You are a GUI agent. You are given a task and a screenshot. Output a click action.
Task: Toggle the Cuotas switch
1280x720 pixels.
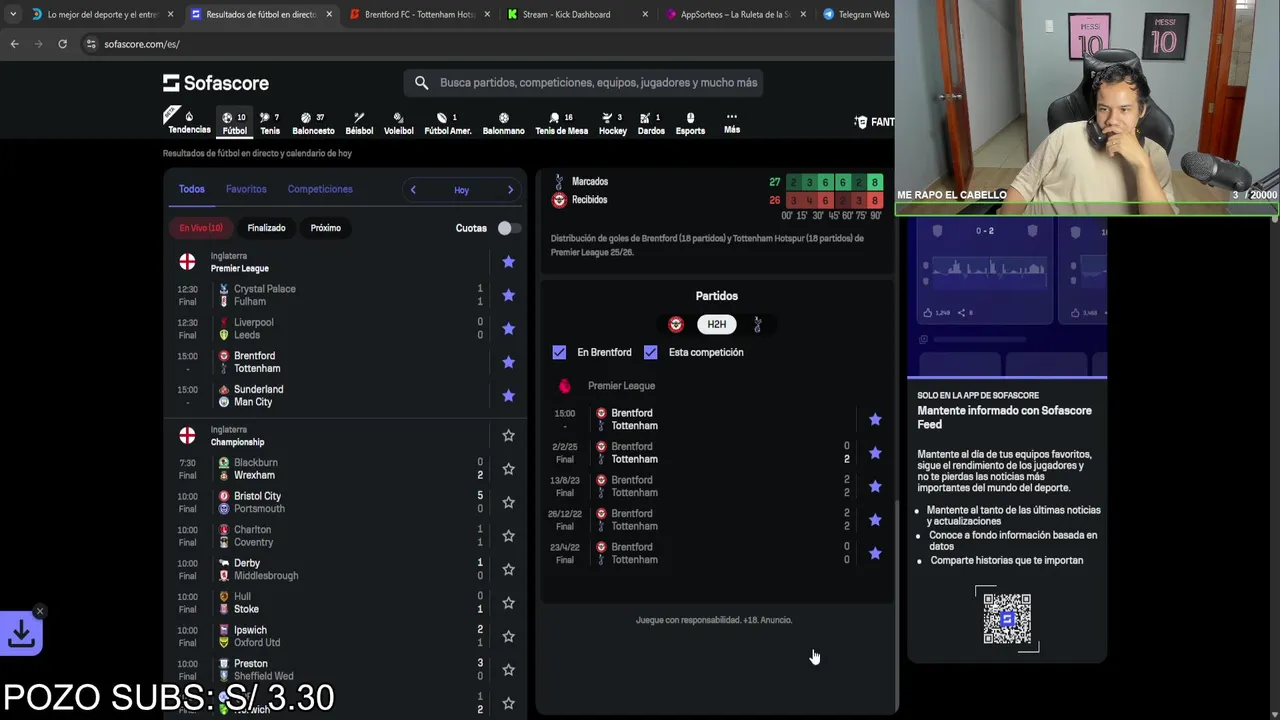pos(508,228)
